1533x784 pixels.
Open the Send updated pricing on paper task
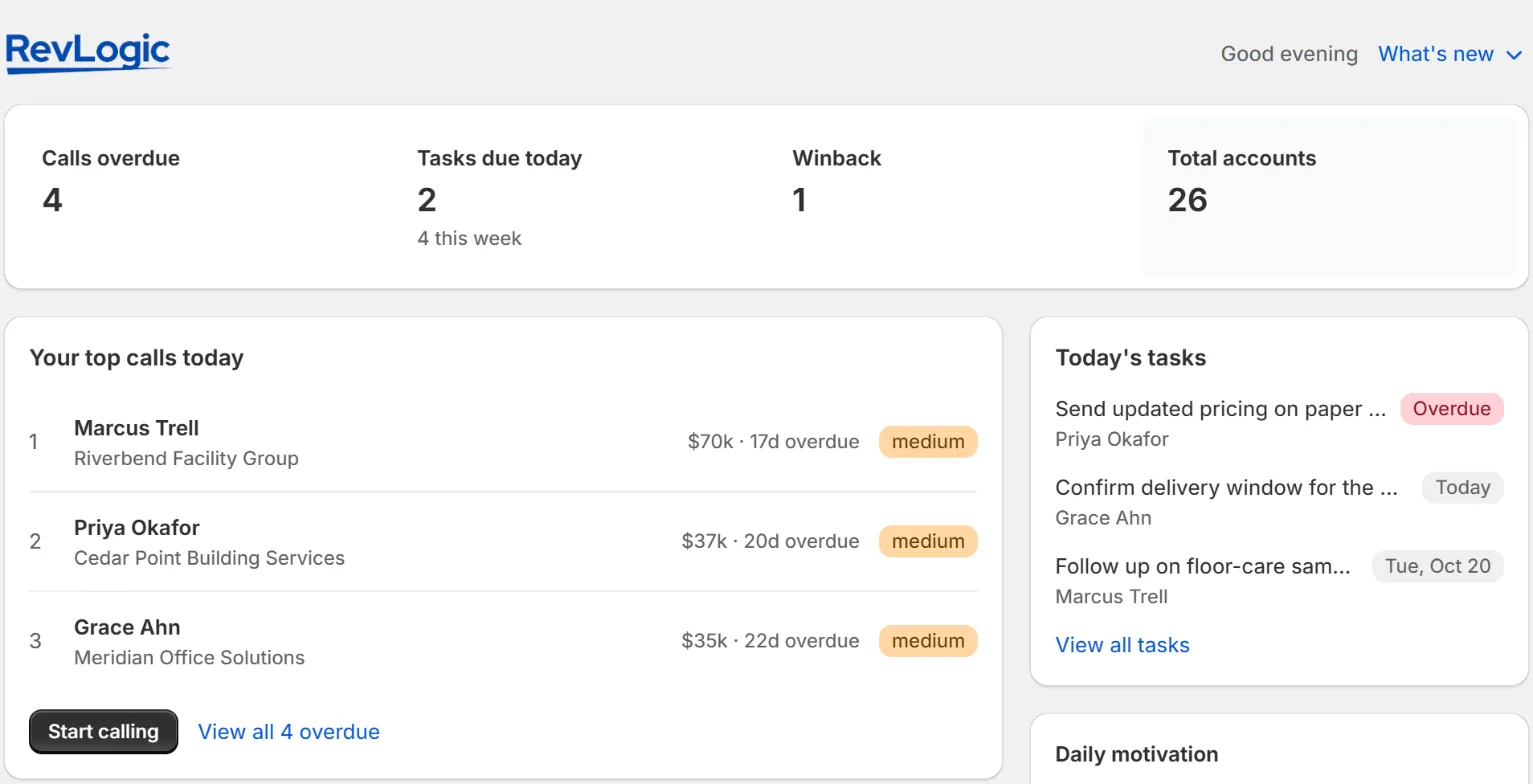(x=1220, y=408)
